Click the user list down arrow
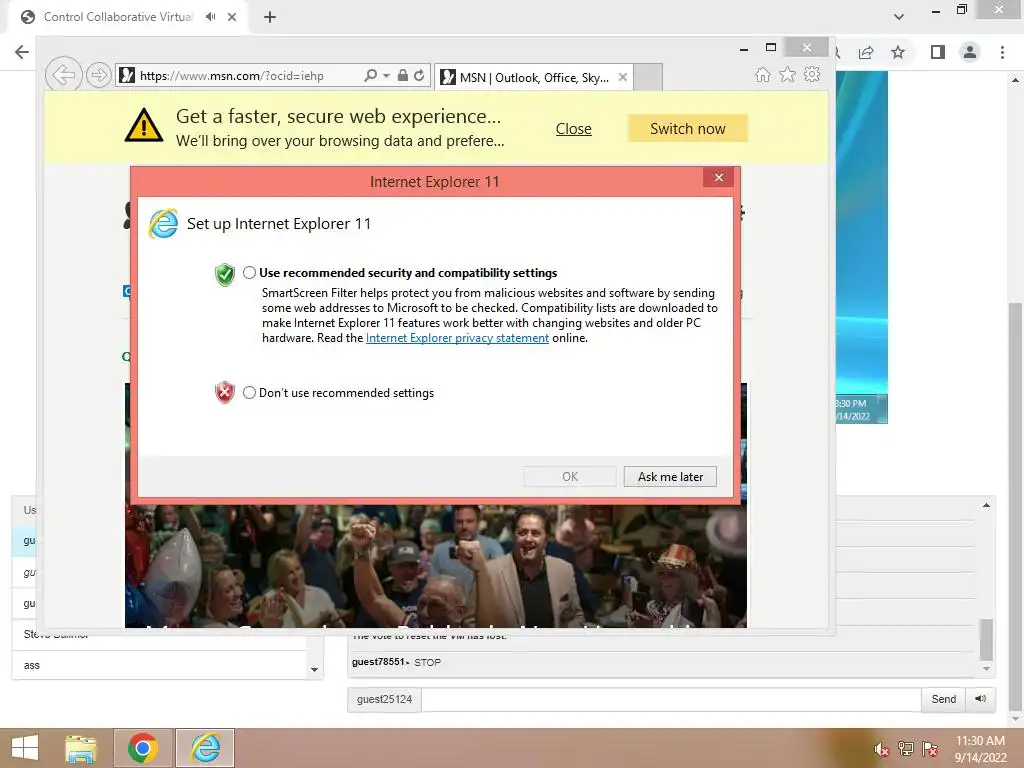 point(314,669)
